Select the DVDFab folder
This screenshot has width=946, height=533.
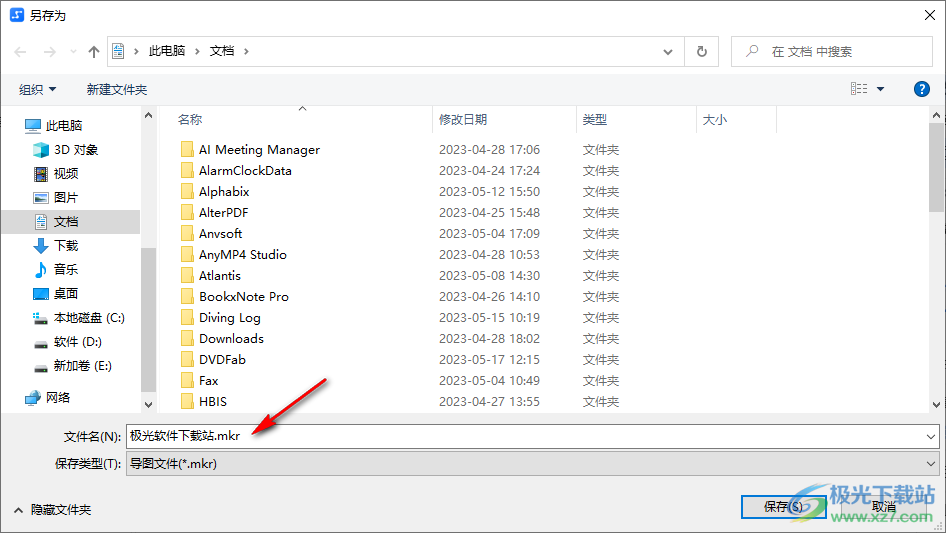222,360
